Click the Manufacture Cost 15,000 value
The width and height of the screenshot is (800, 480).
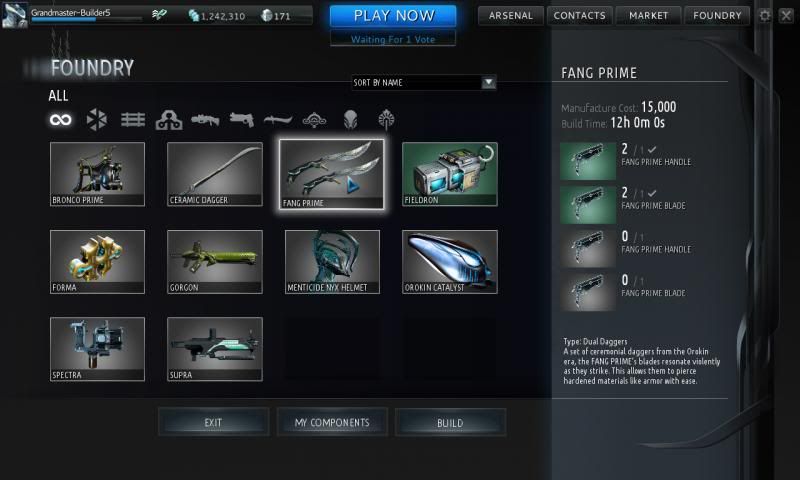[659, 107]
